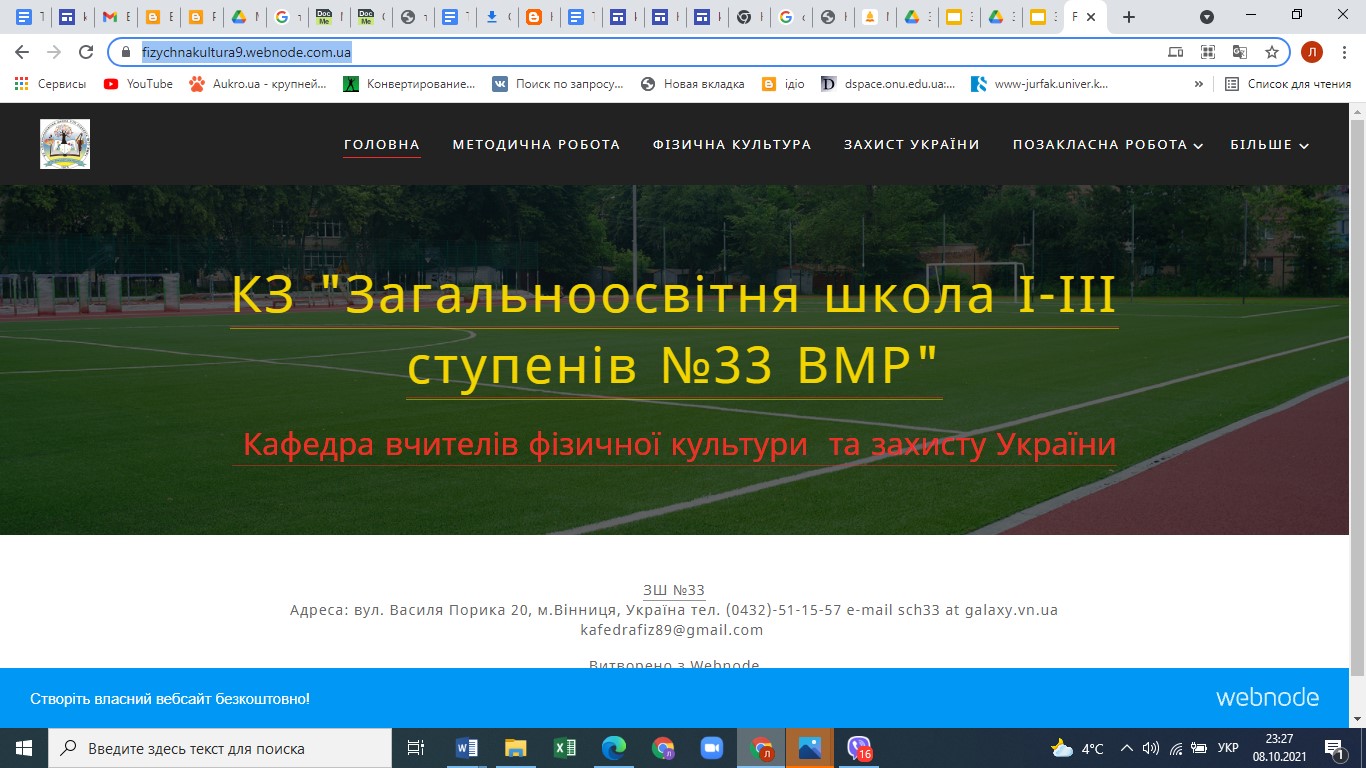The height and width of the screenshot is (768, 1366).
Task: Open the YouTube bookmark
Action: [x=138, y=84]
